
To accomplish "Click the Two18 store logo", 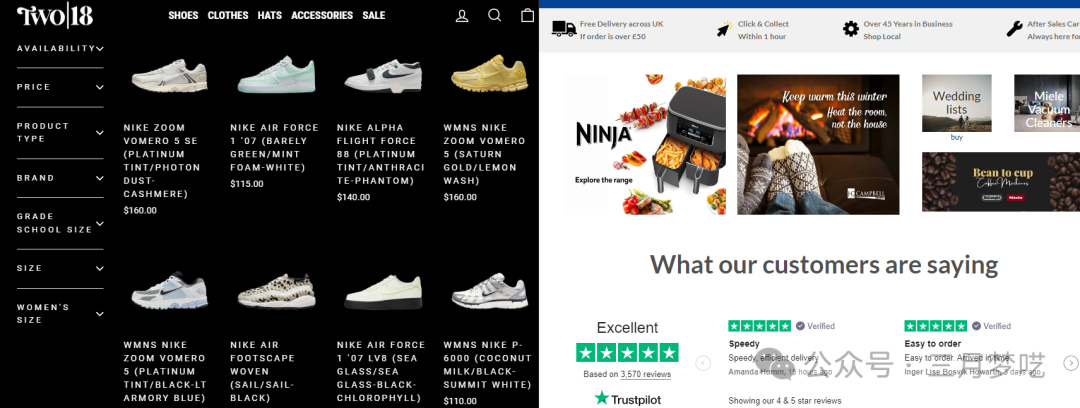I will [x=55, y=16].
